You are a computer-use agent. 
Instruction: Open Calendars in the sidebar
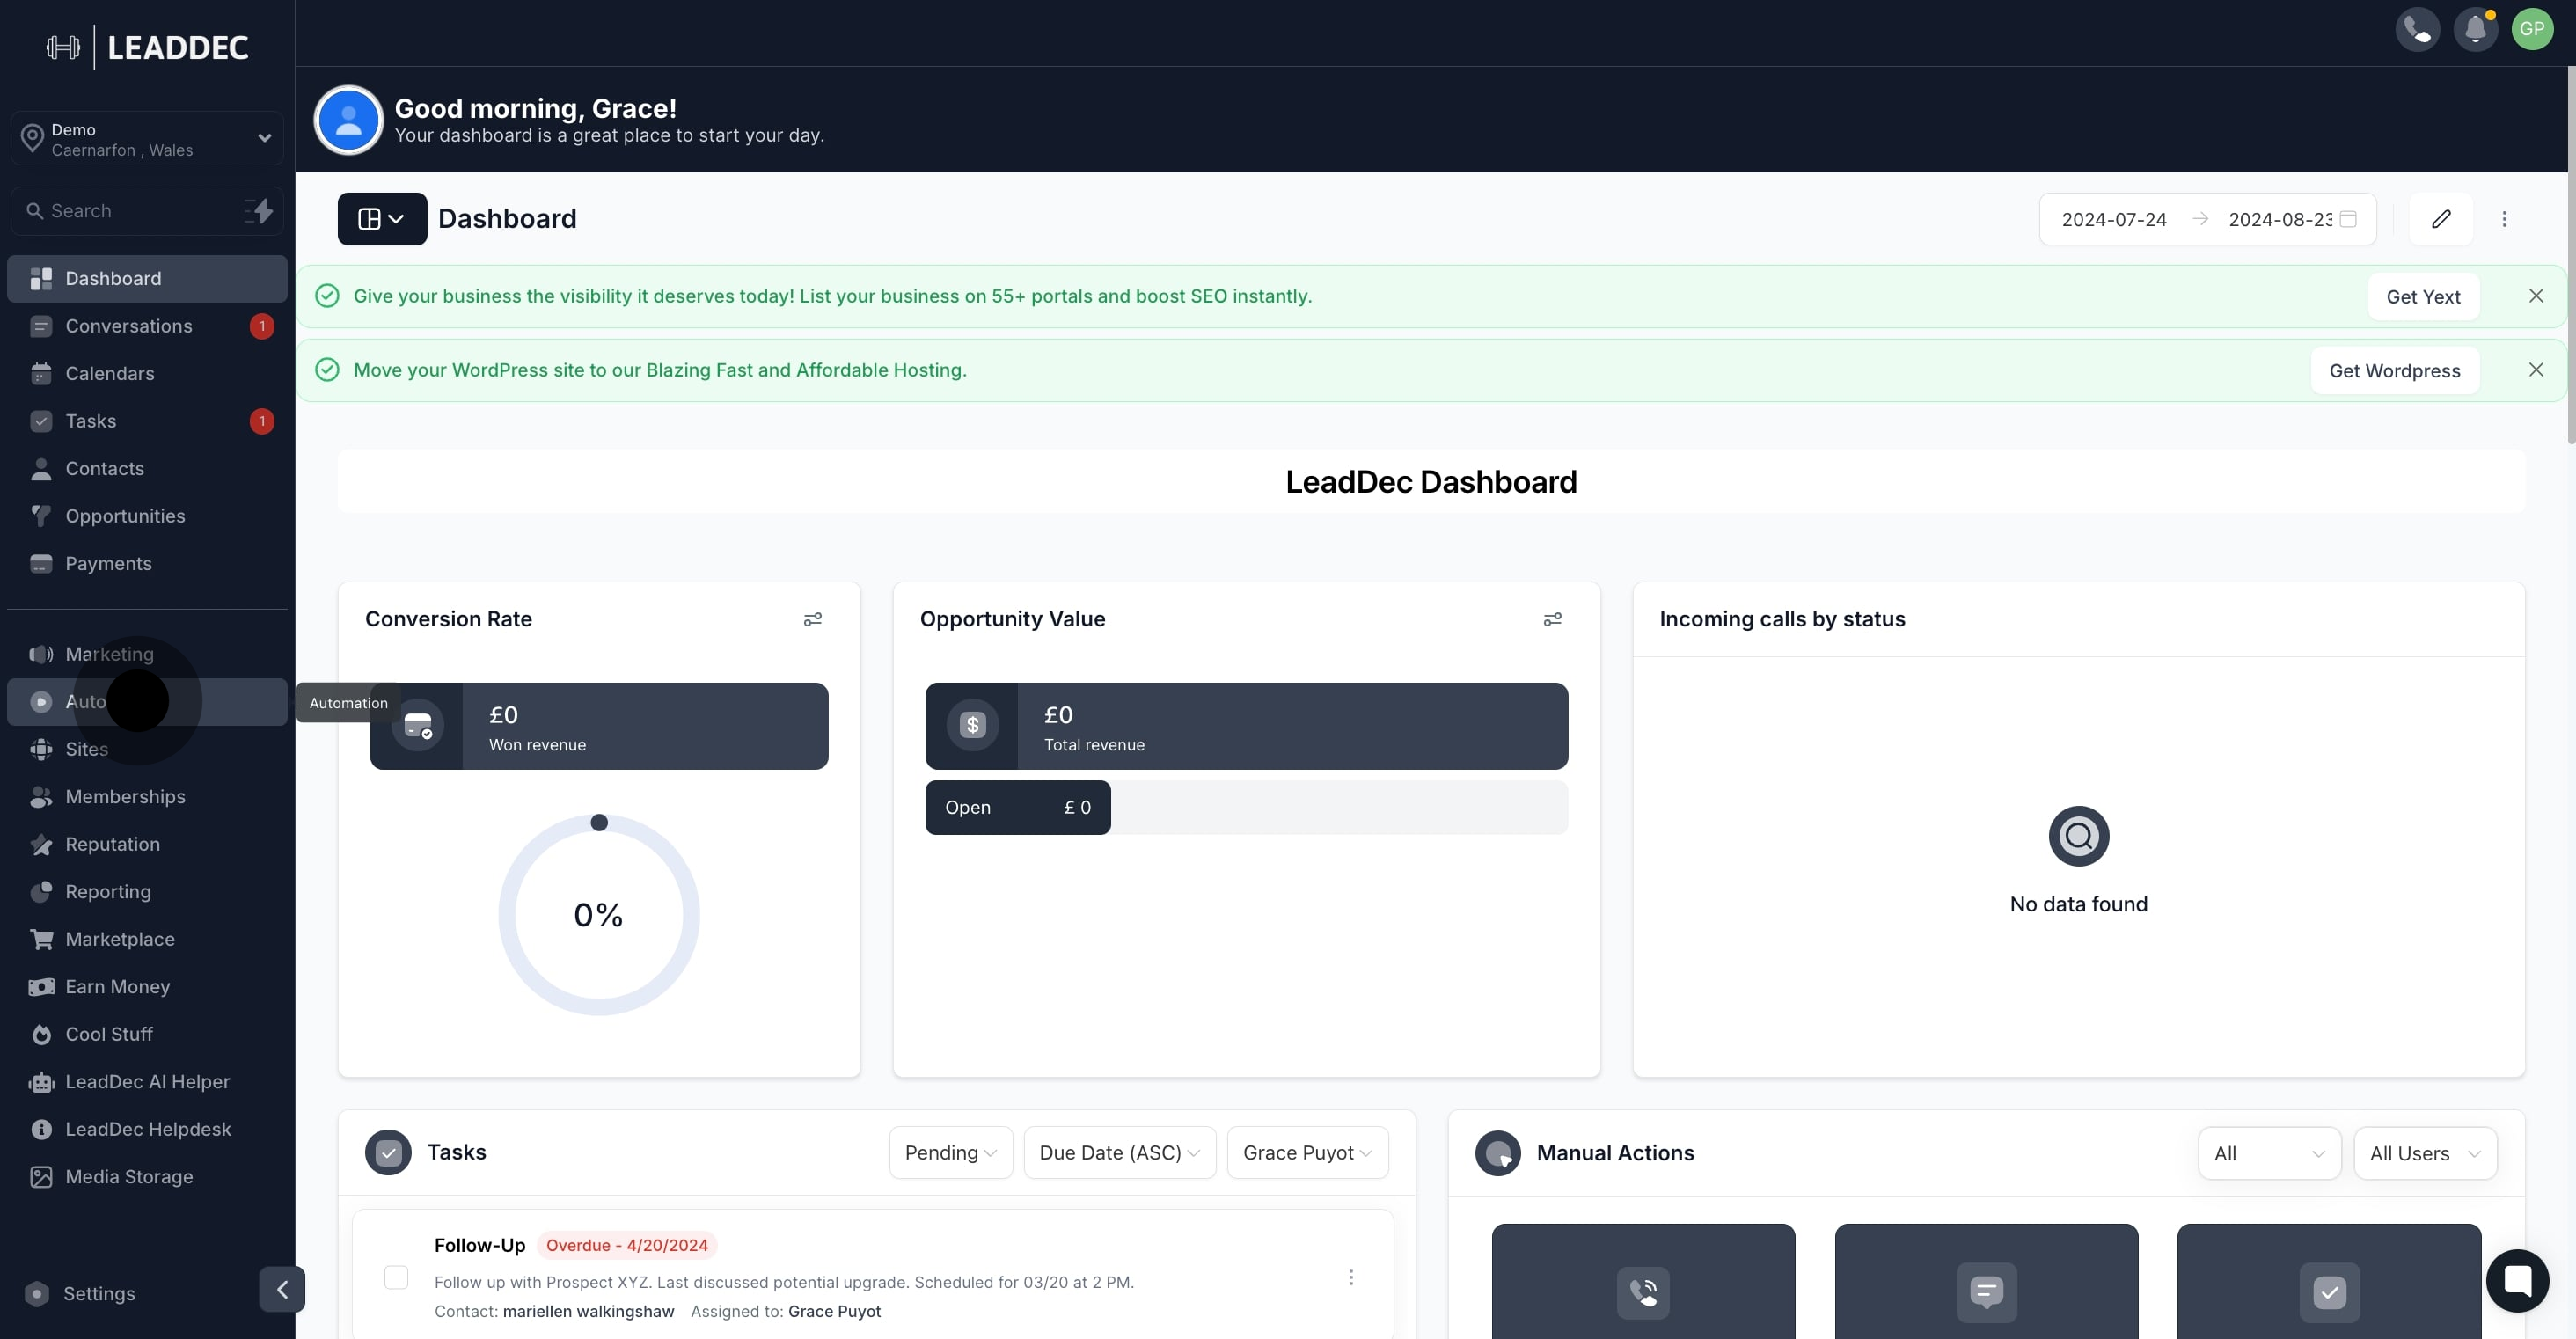(x=147, y=374)
